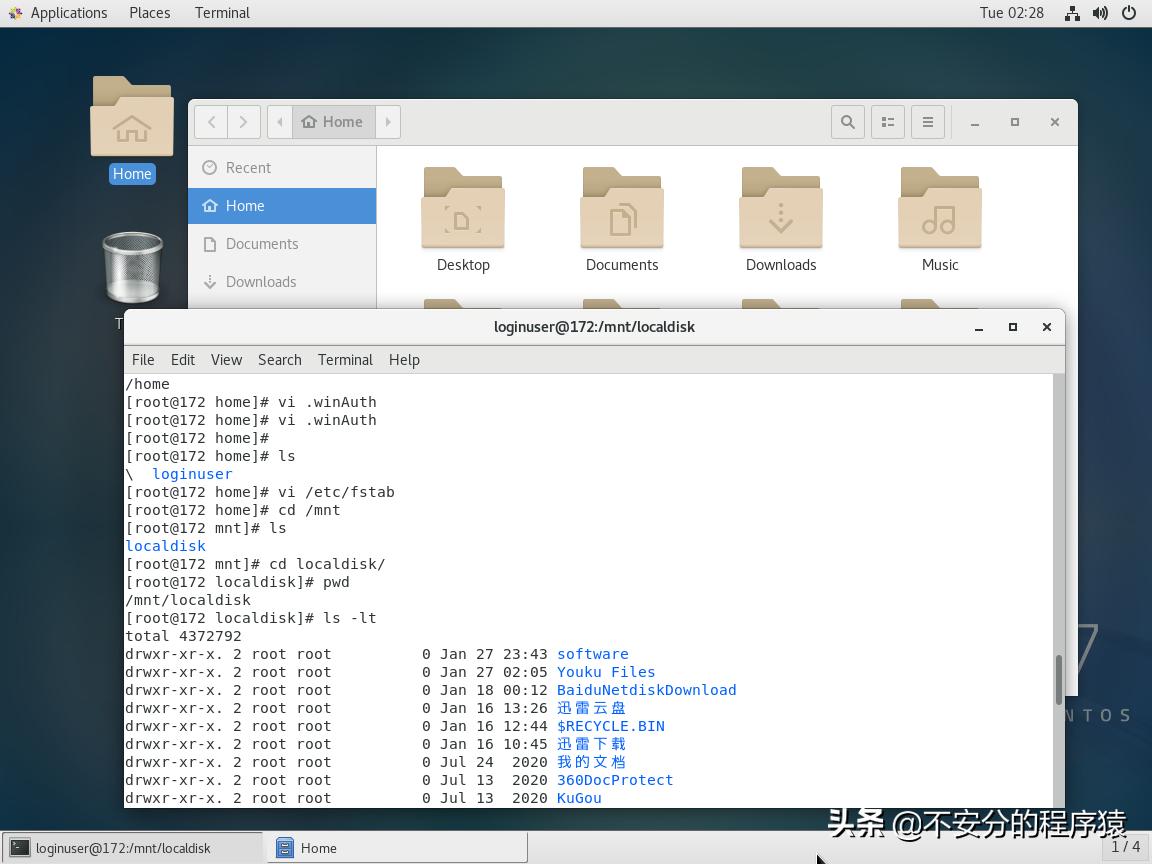
Task: Click the search icon in file manager
Action: point(848,122)
